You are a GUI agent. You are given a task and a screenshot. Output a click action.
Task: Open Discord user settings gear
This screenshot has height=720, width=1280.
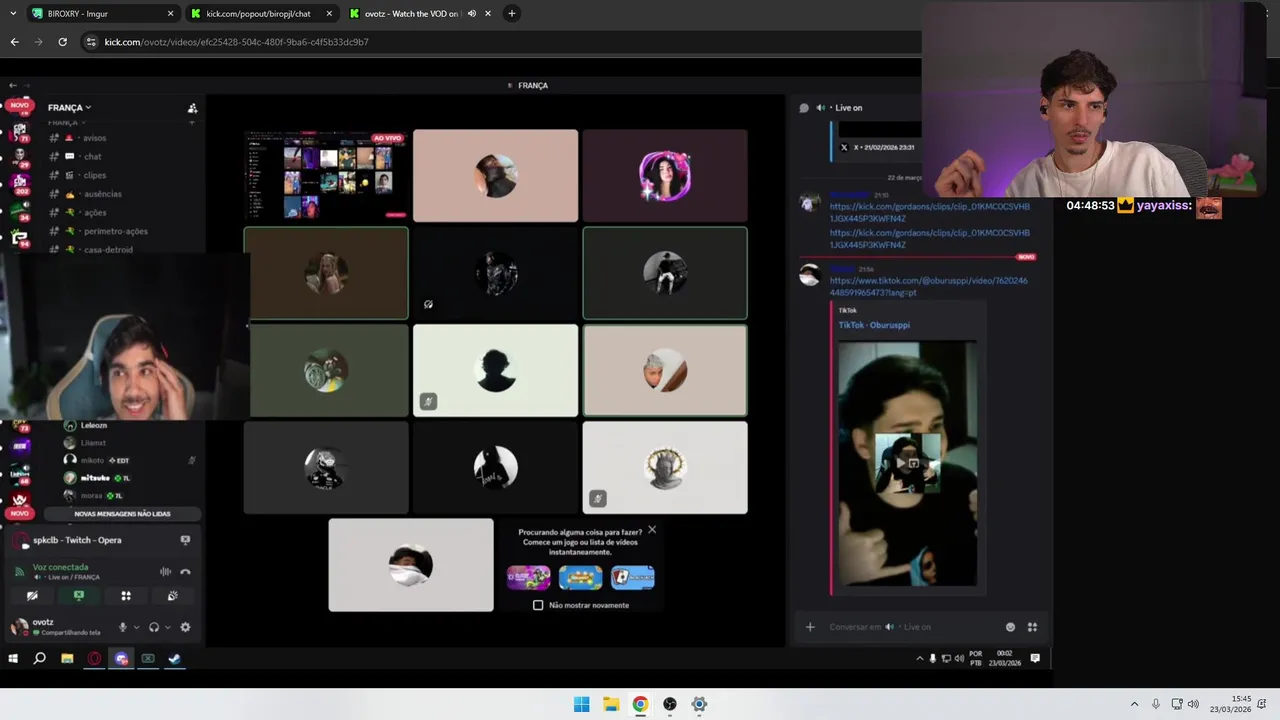click(185, 627)
